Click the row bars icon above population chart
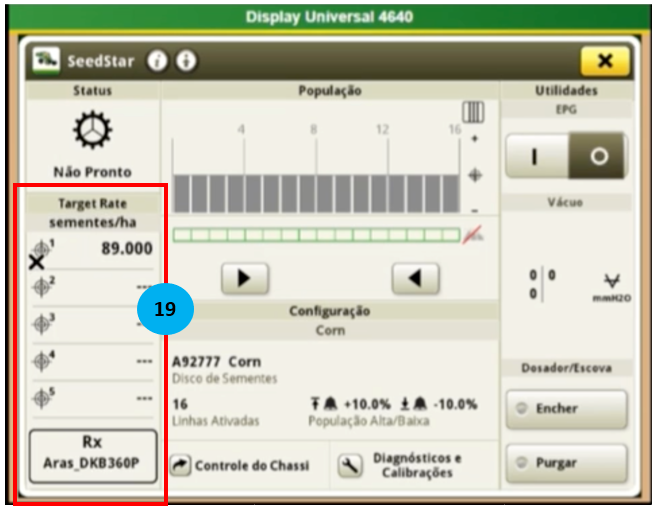This screenshot has height=508, width=656. click(x=473, y=112)
